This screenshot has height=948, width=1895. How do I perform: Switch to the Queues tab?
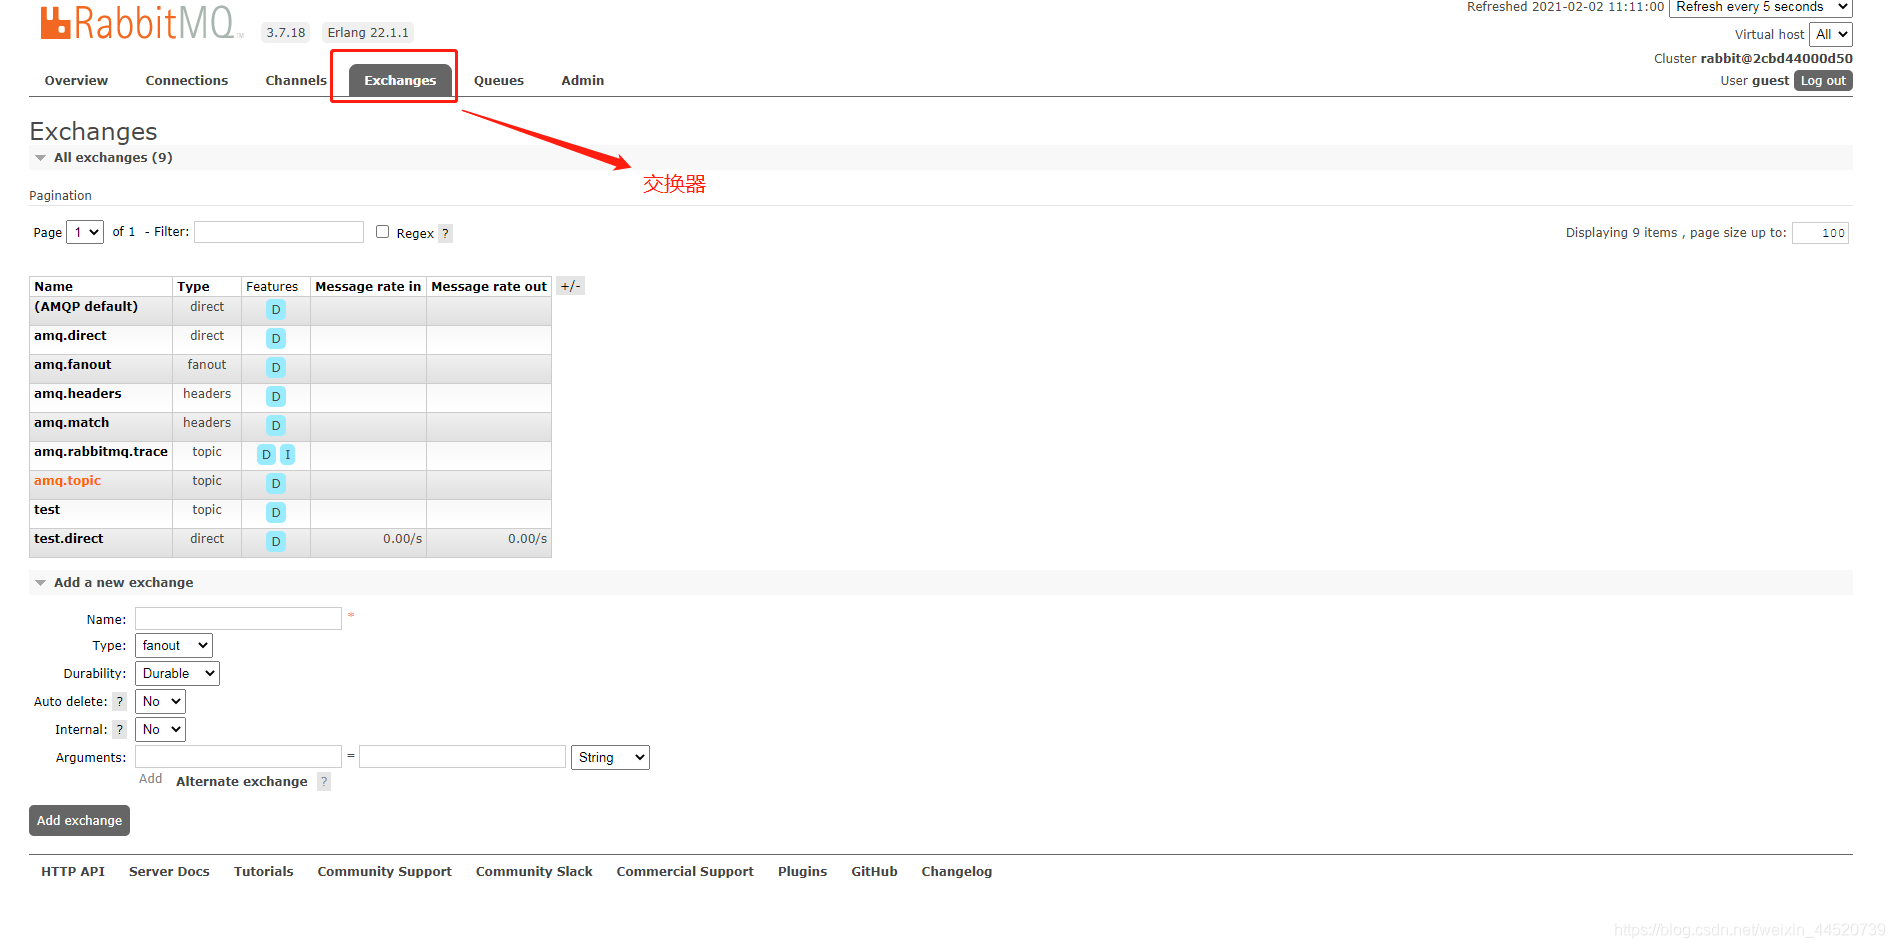[x=499, y=80]
